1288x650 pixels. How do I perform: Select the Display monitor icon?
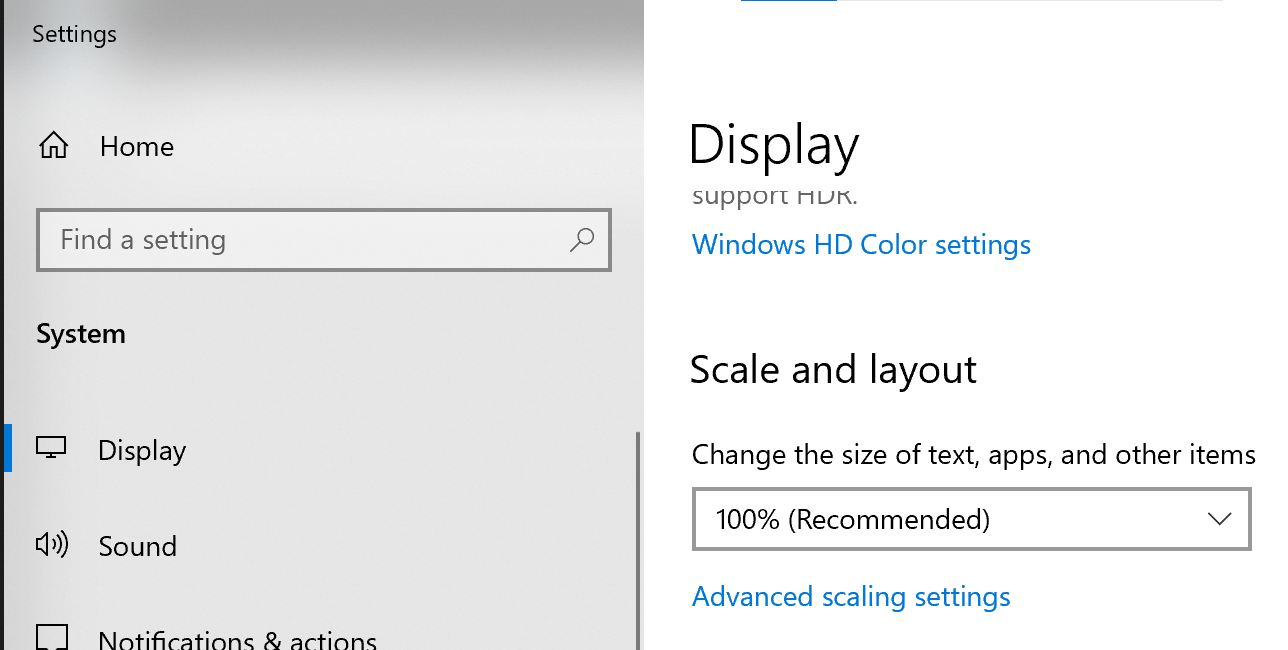click(x=51, y=449)
